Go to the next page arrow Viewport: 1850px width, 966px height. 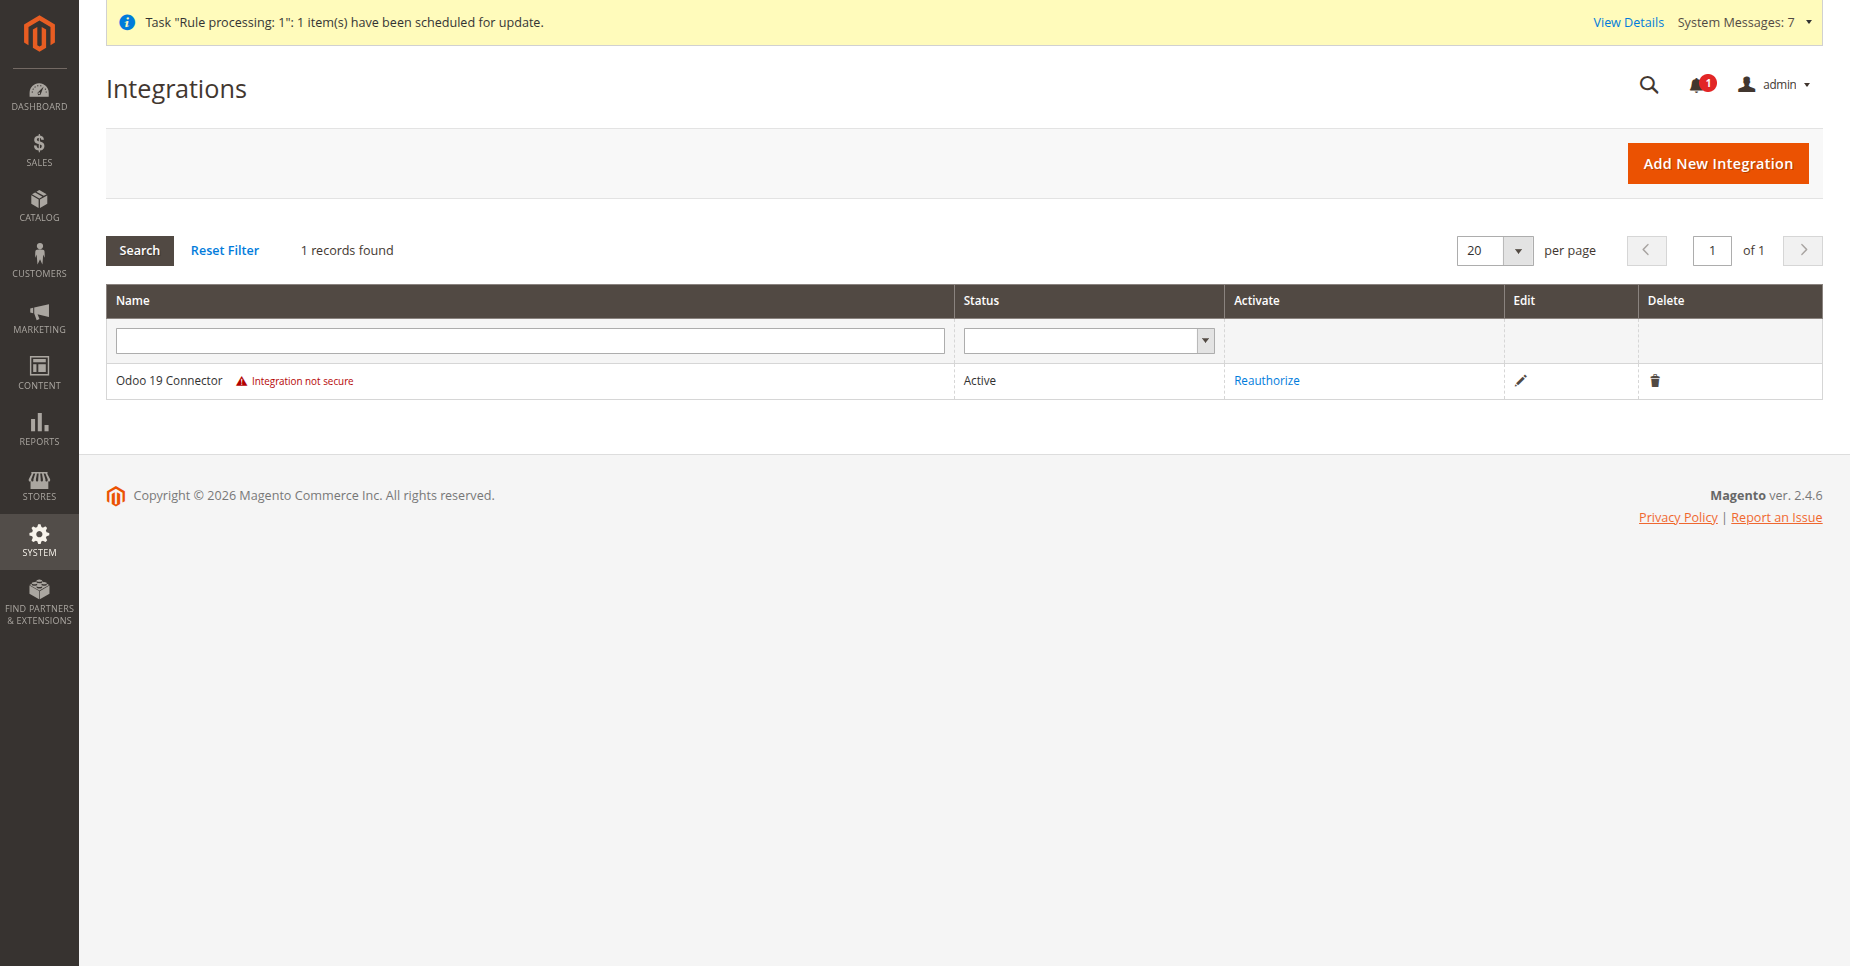pyautogui.click(x=1803, y=251)
